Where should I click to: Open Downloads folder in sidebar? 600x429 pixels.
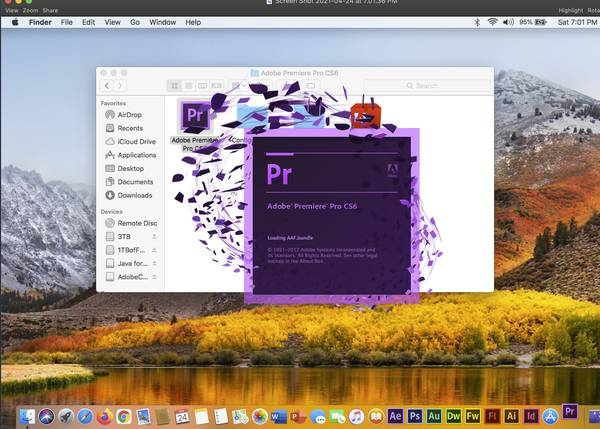click(129, 195)
